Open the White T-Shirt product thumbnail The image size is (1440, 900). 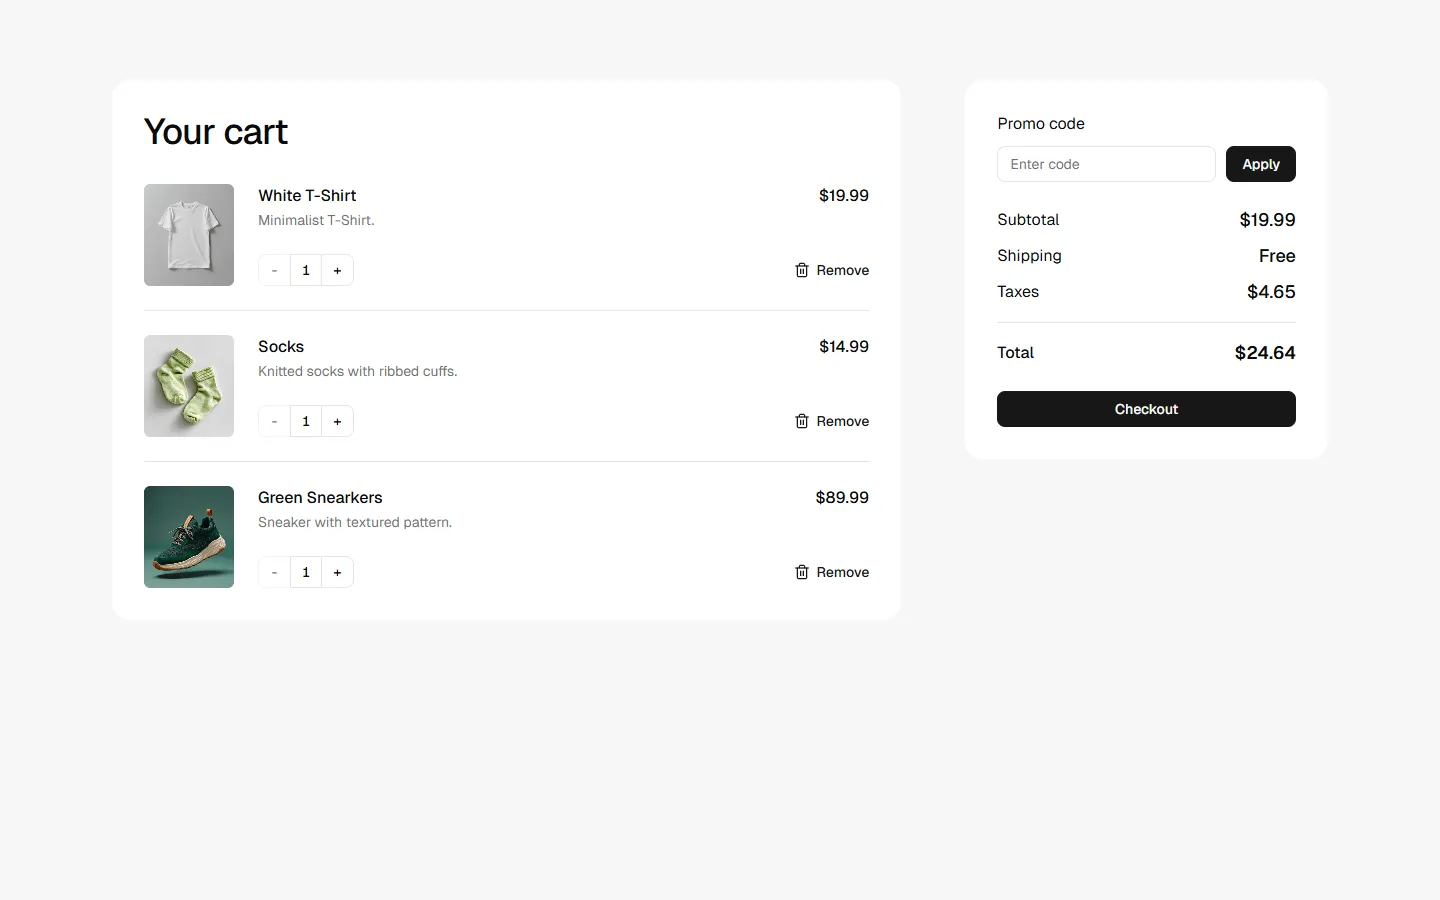188,235
